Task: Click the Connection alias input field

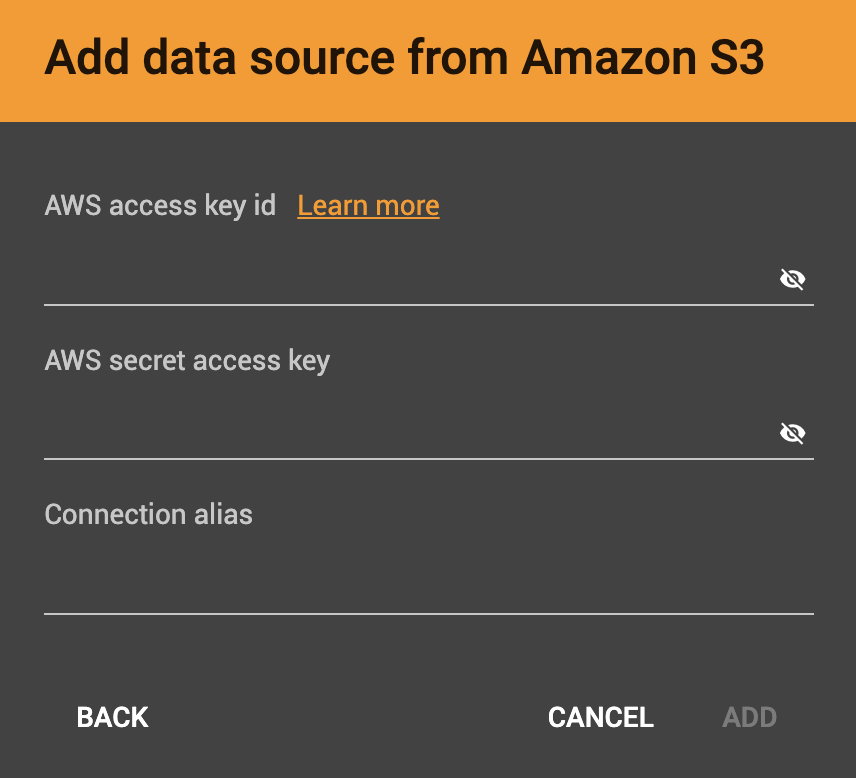Action: click(x=400, y=590)
